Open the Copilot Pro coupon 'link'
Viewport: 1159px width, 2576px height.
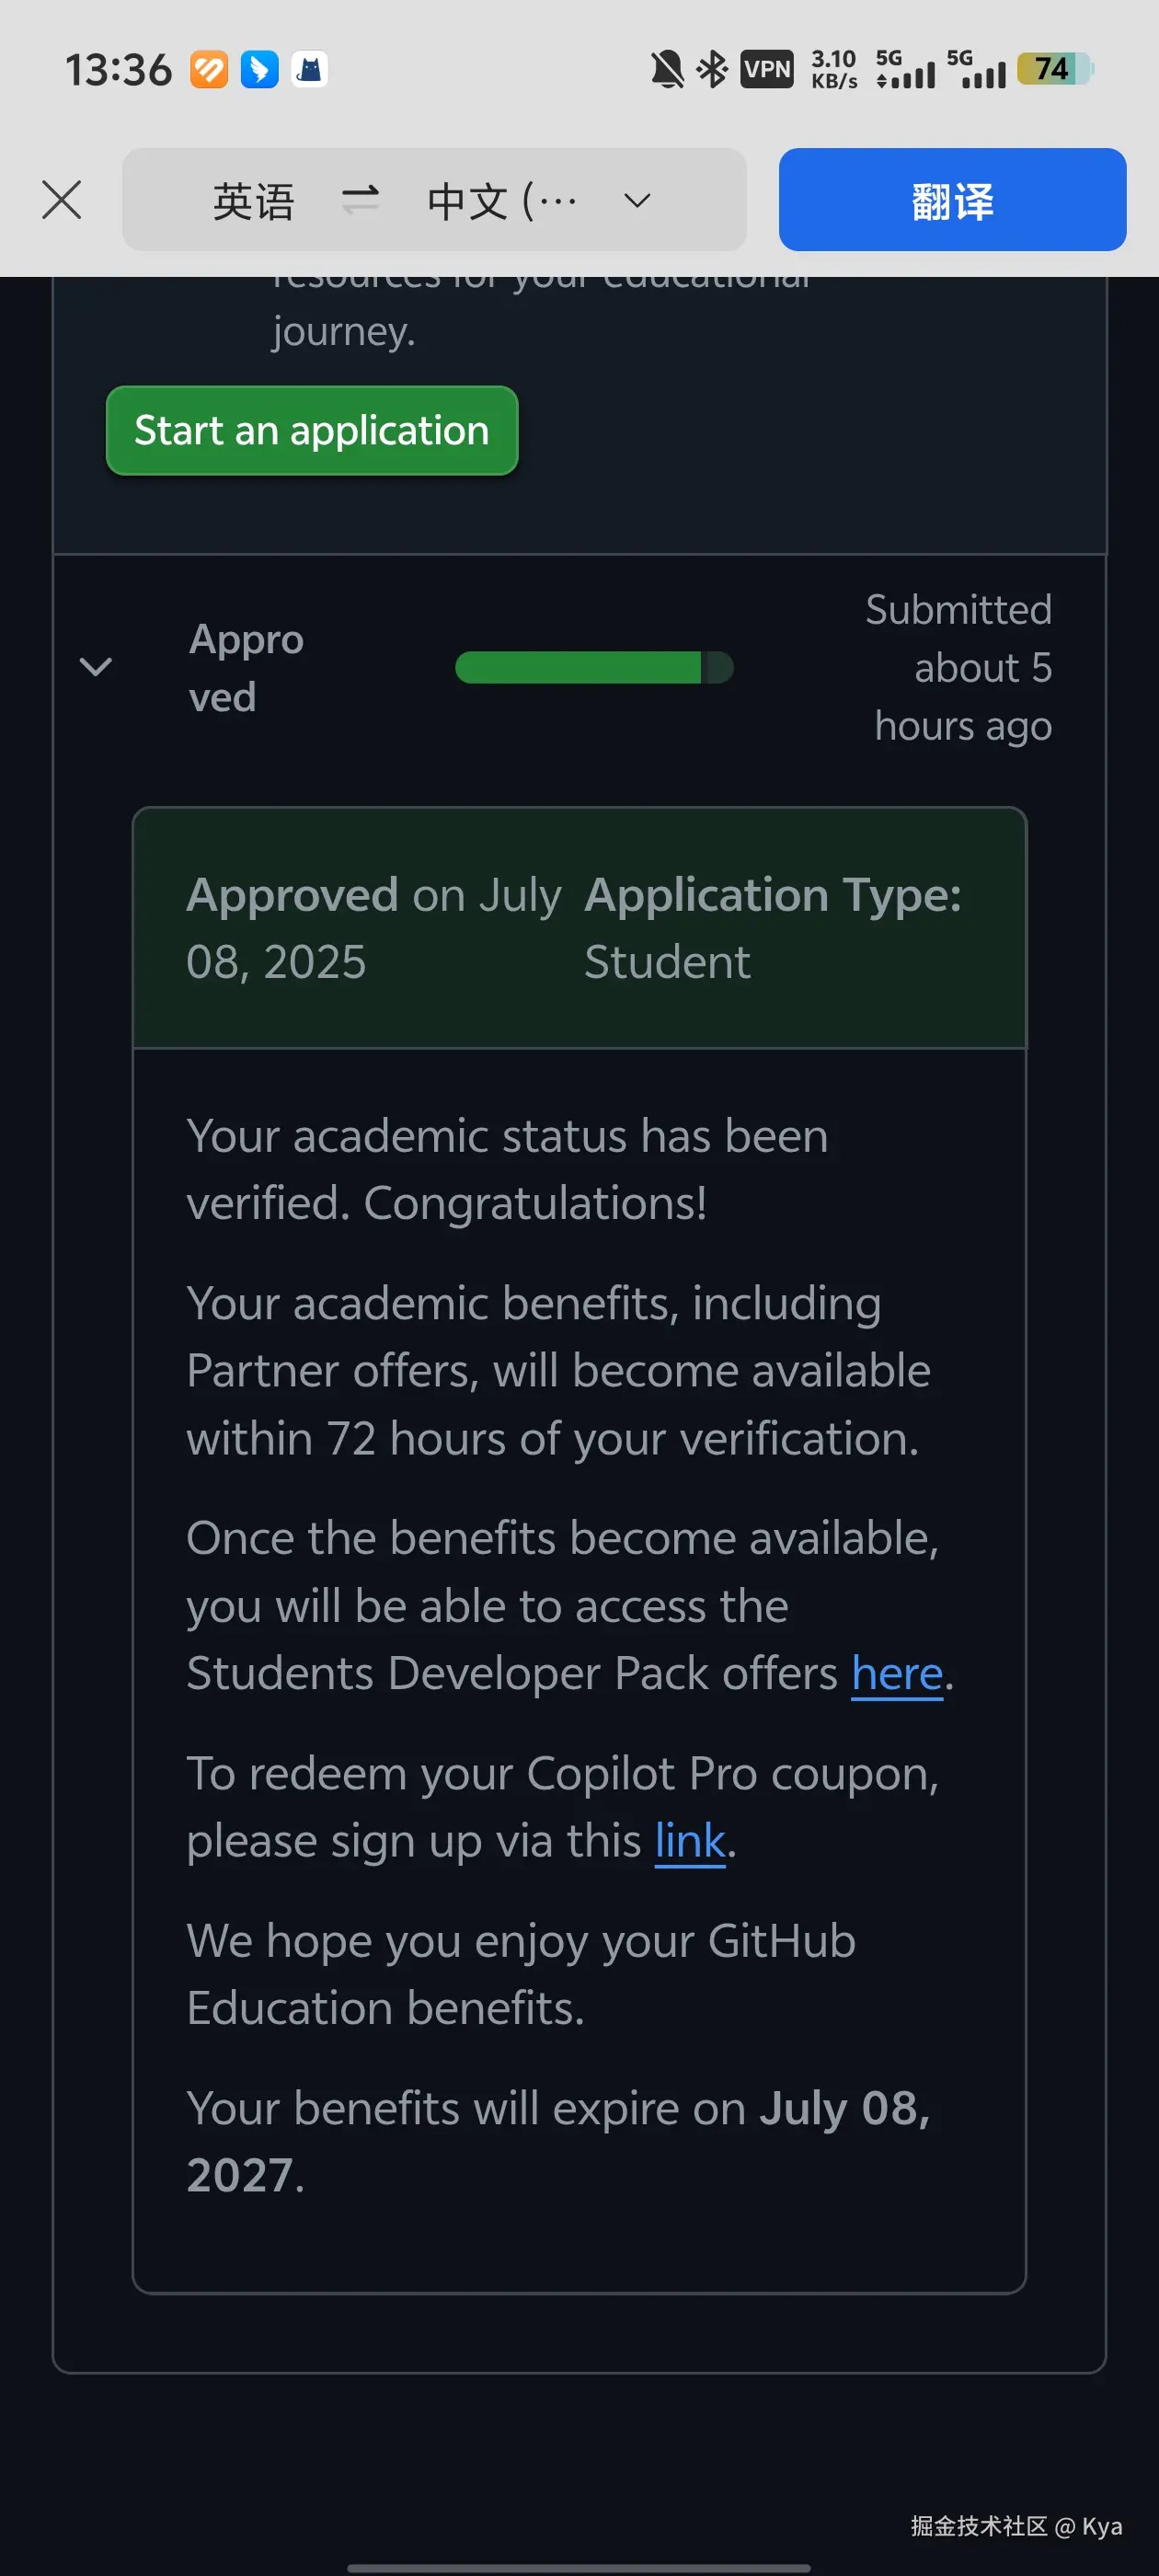click(690, 1840)
